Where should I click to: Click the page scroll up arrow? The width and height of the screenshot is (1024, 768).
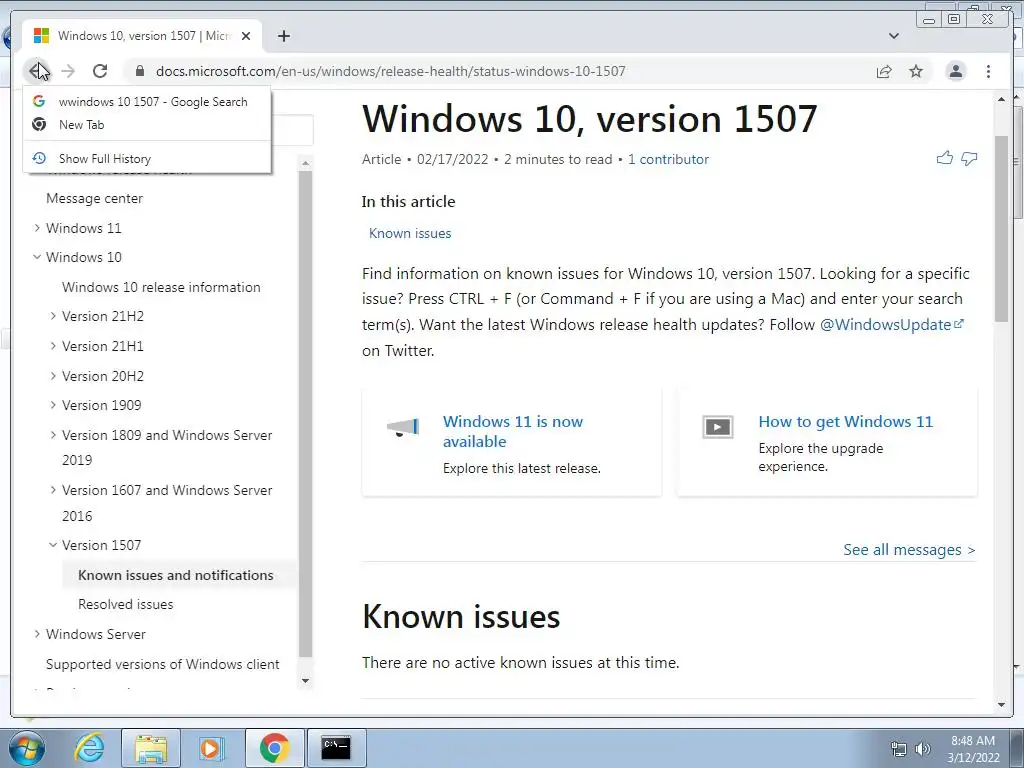(1002, 99)
